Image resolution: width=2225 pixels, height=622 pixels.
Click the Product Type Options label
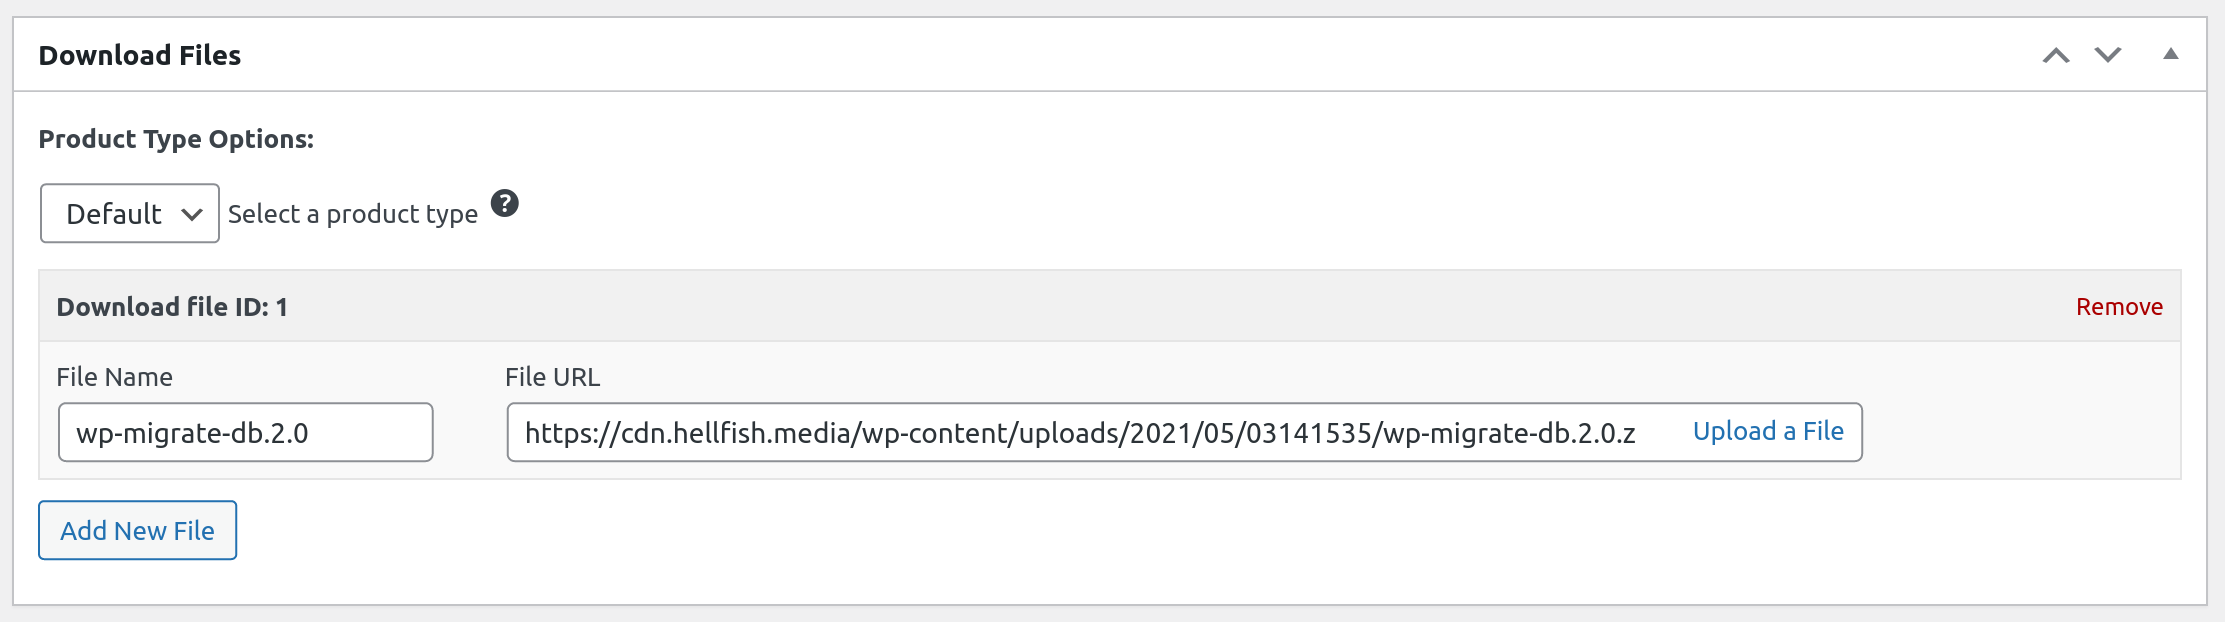pos(176,139)
